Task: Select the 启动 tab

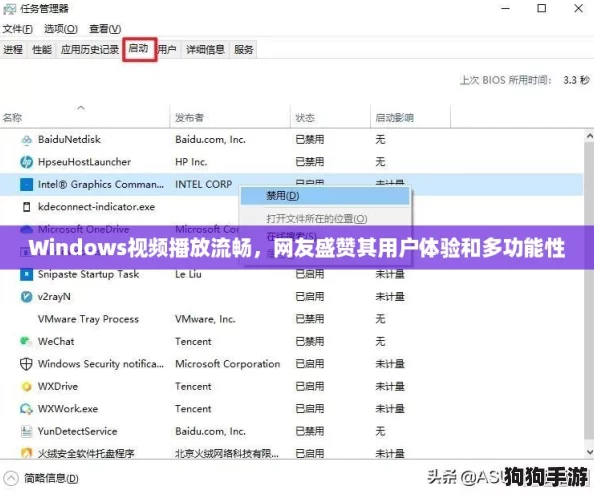Action: tap(139, 48)
